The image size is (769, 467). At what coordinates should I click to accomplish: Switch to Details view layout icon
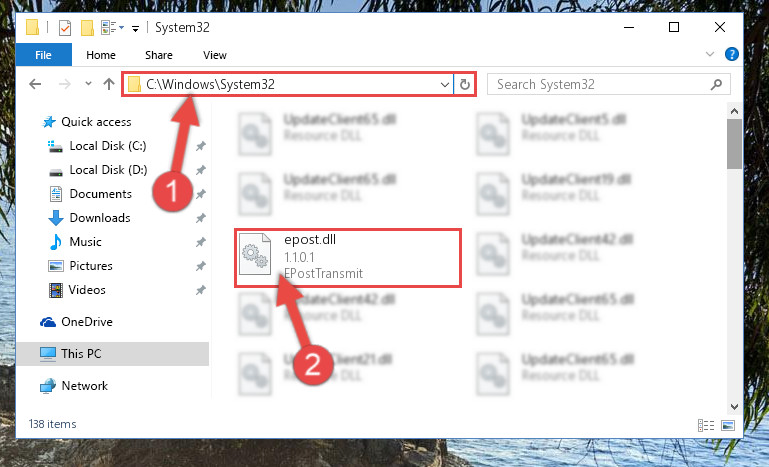[x=706, y=425]
